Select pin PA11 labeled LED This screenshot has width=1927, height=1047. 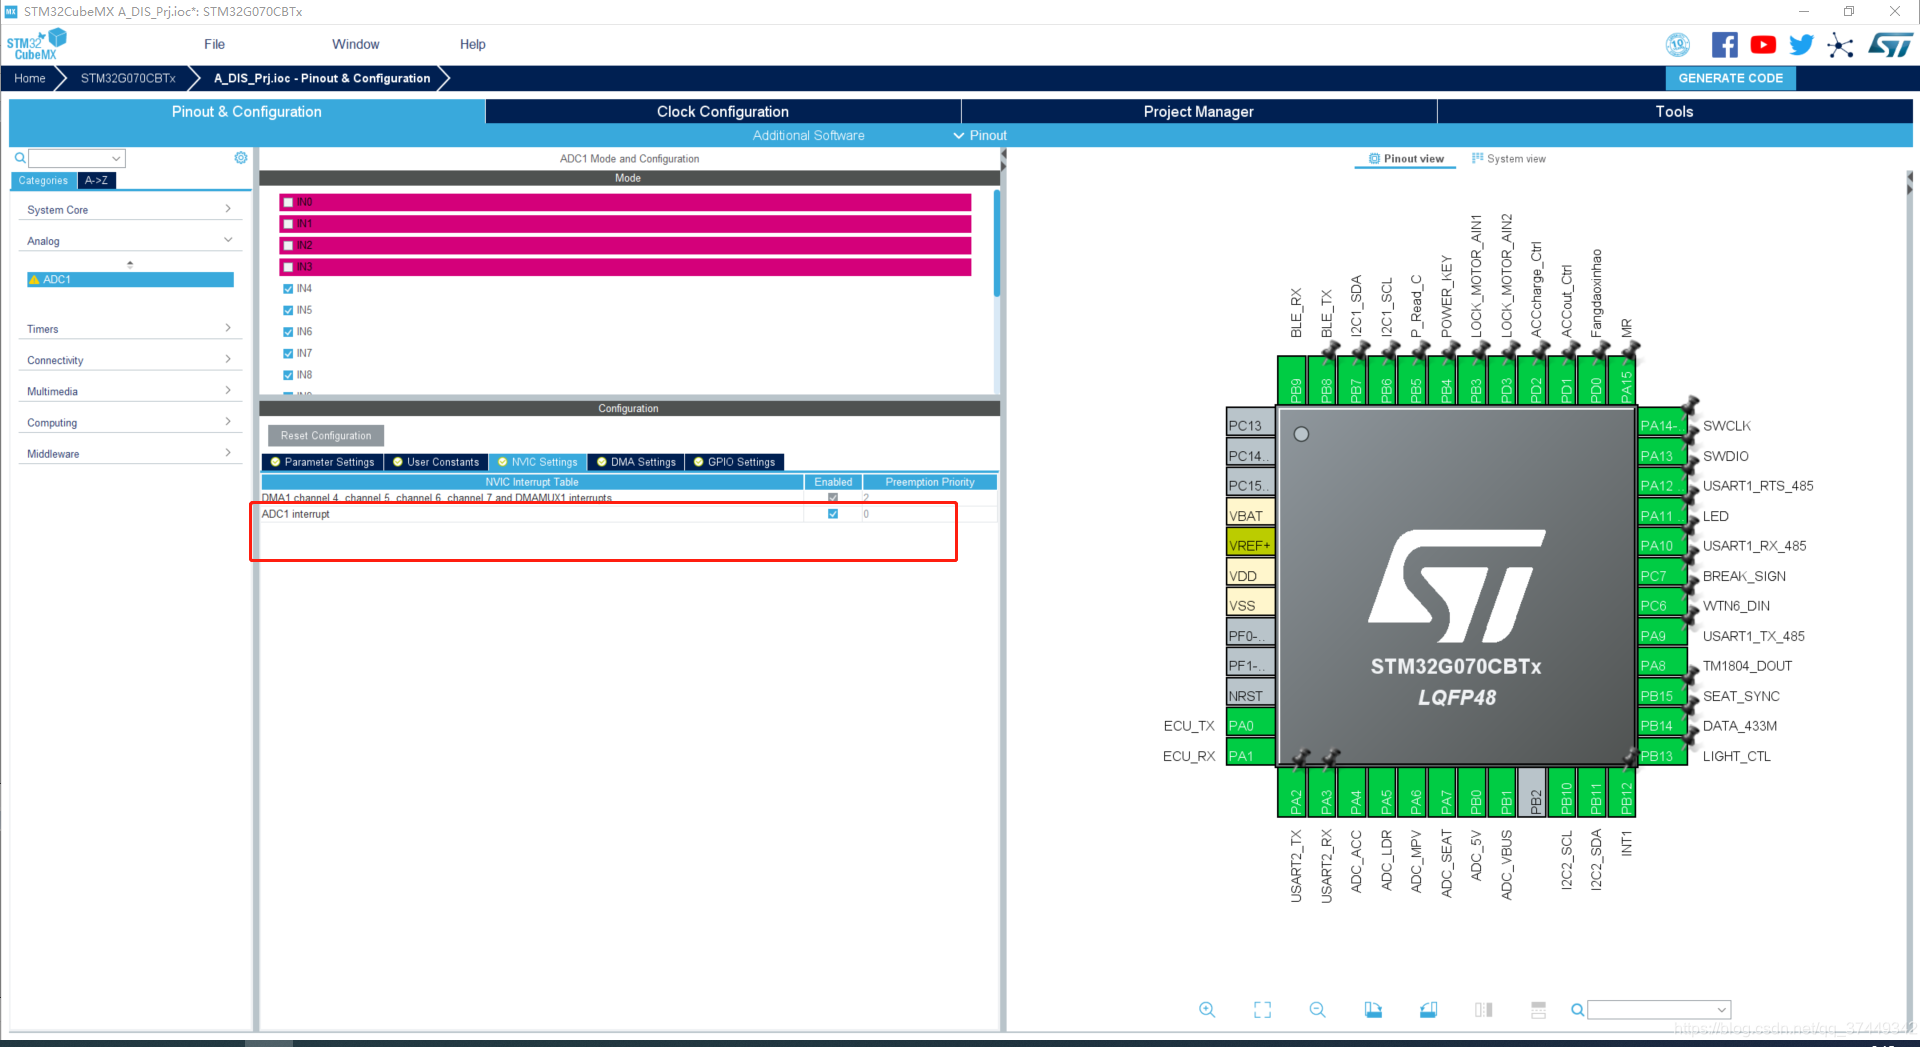(x=1663, y=516)
